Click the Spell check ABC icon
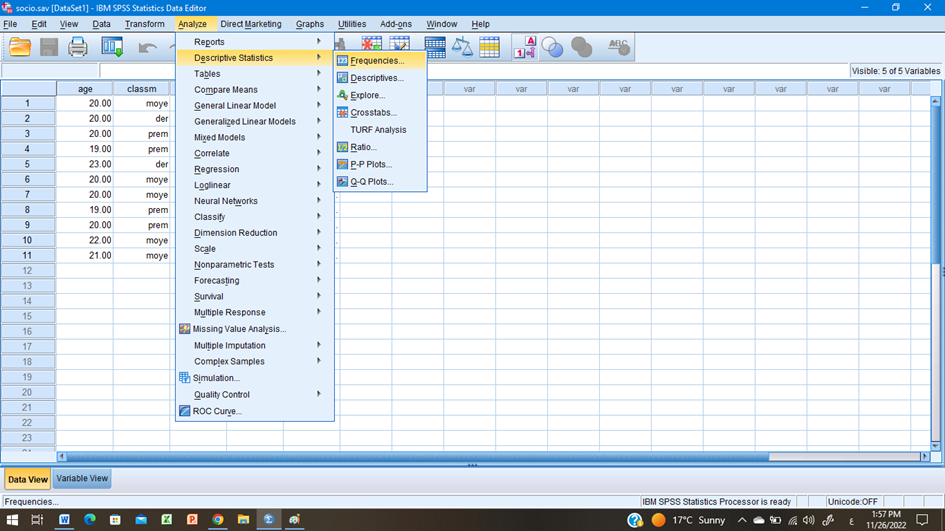This screenshot has width=945, height=531. tap(619, 47)
